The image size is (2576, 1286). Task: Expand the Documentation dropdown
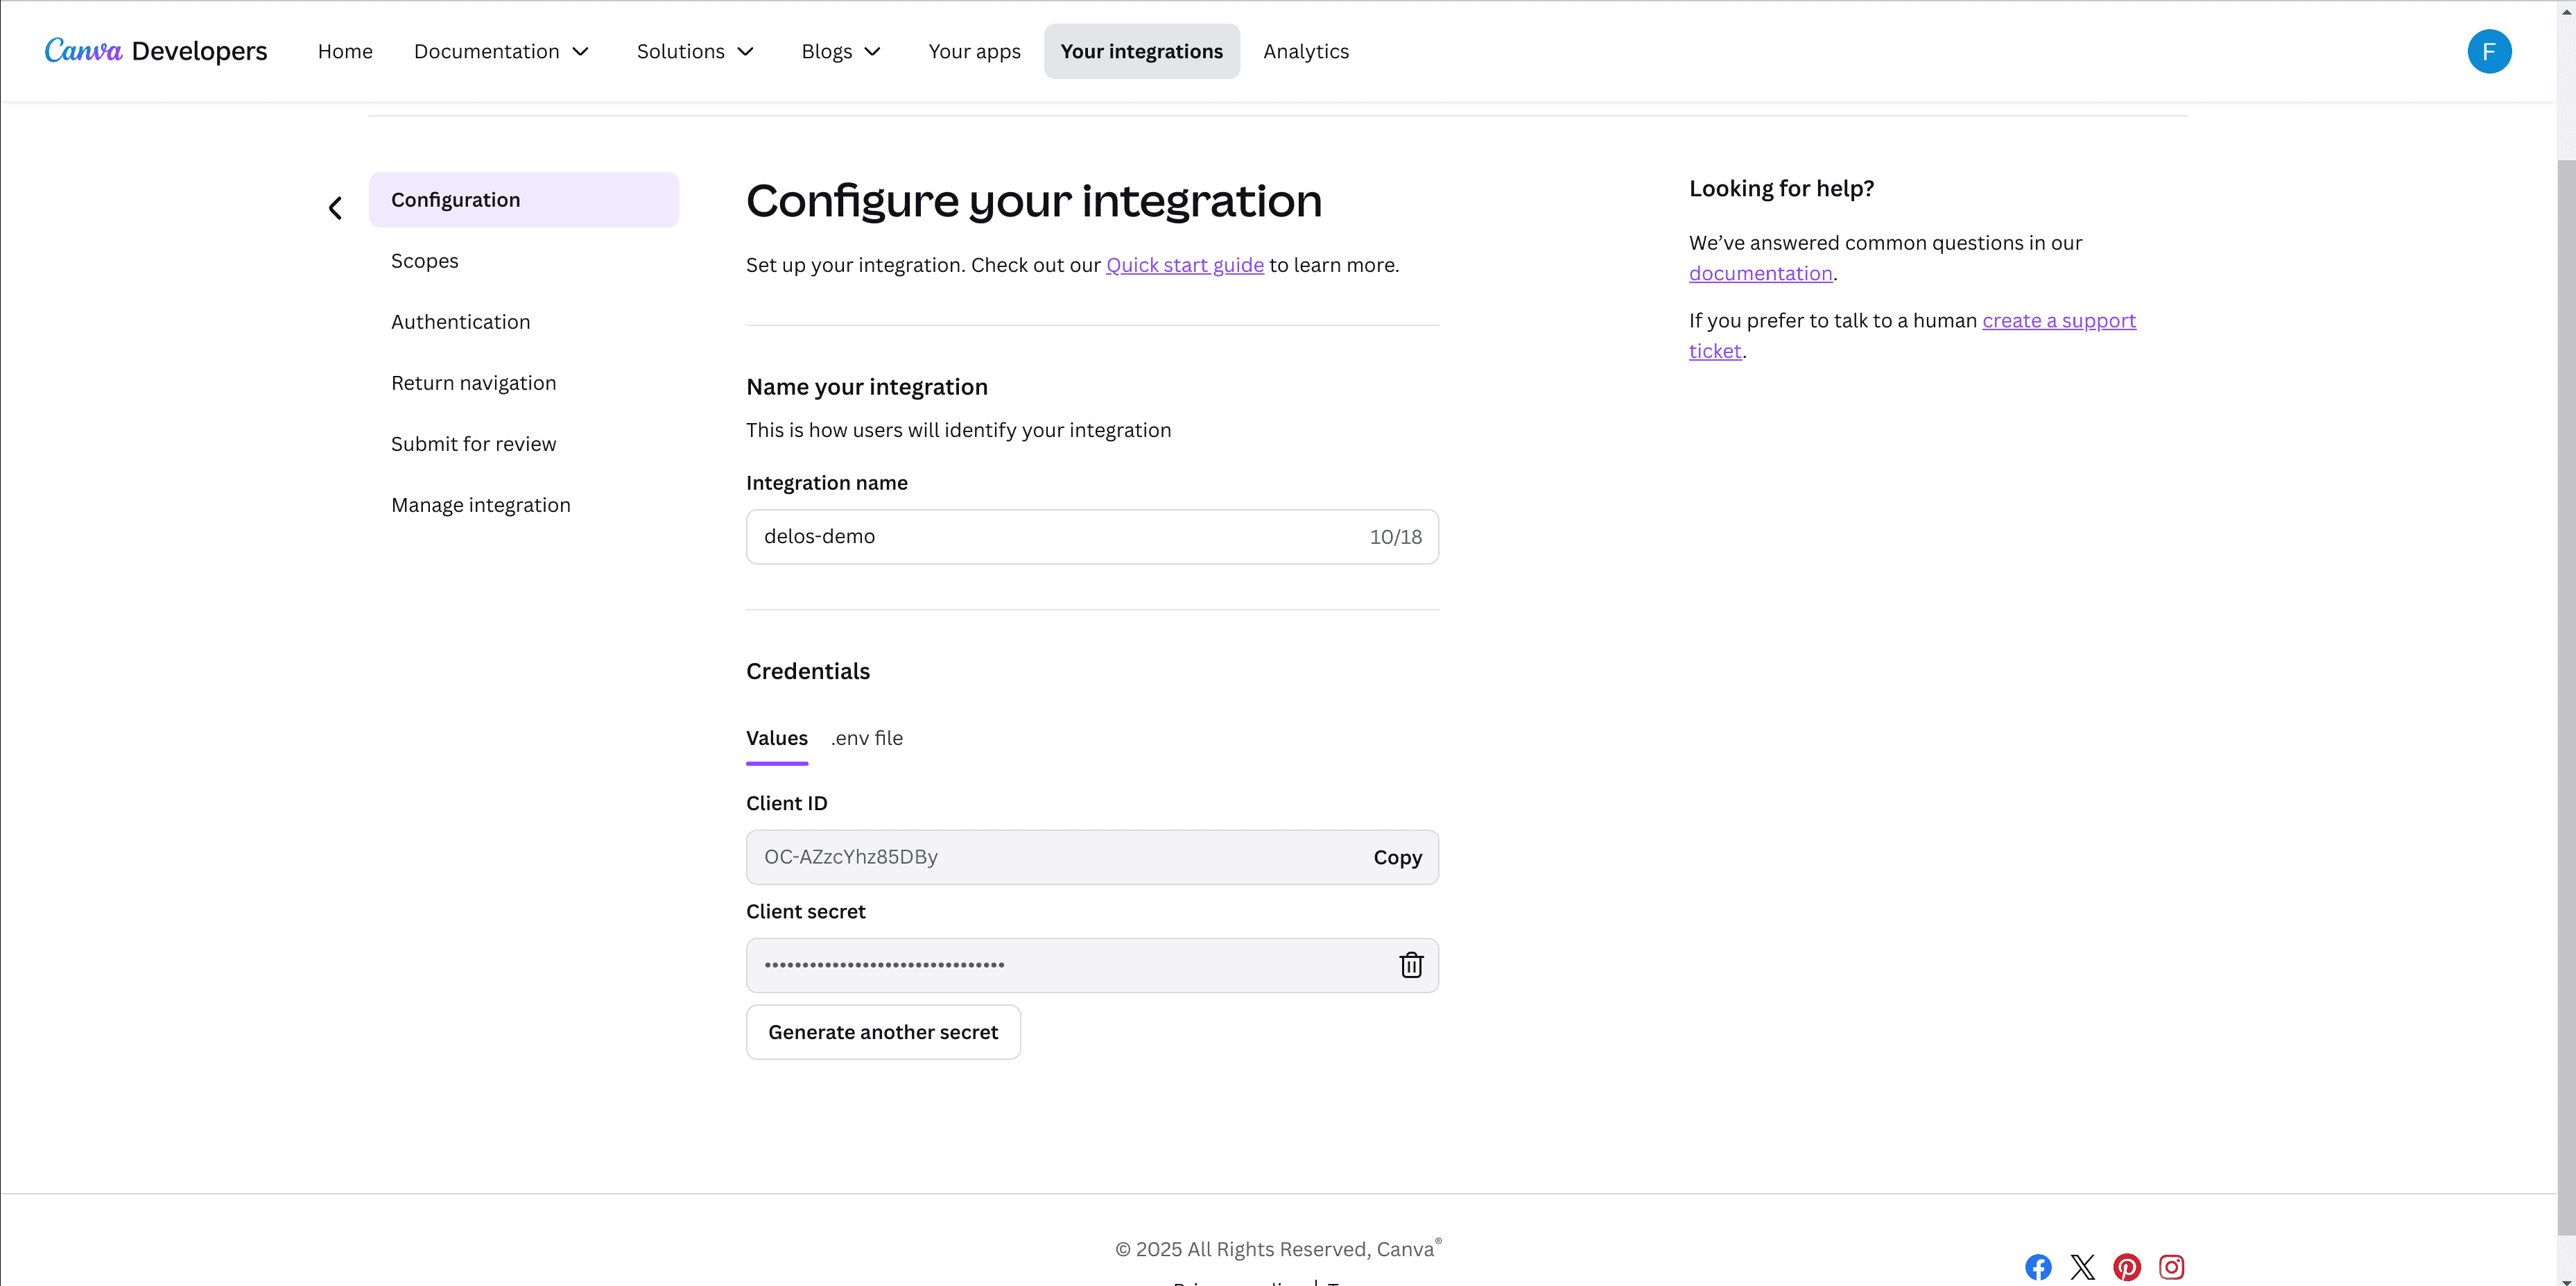[502, 51]
